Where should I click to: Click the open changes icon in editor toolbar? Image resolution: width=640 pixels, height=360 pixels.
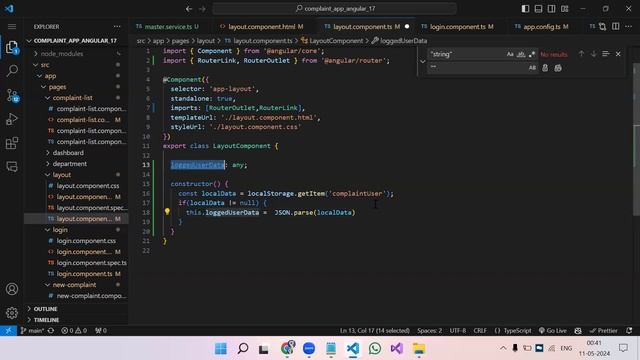[602, 27]
